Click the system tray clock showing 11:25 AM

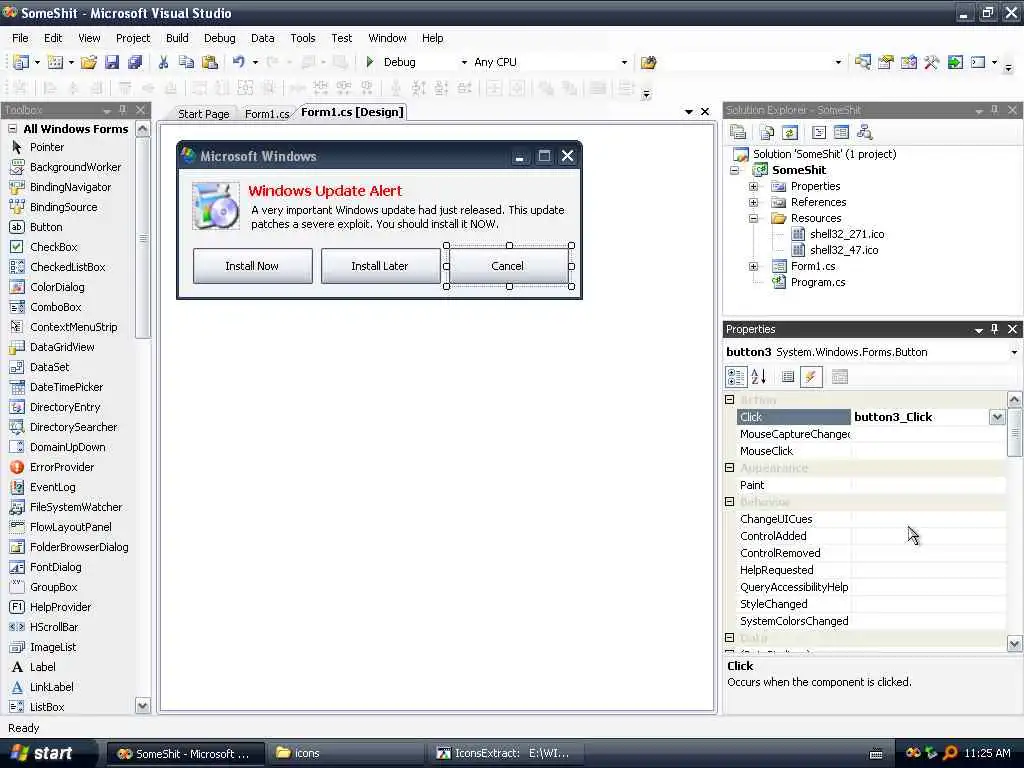pyautogui.click(x=987, y=754)
